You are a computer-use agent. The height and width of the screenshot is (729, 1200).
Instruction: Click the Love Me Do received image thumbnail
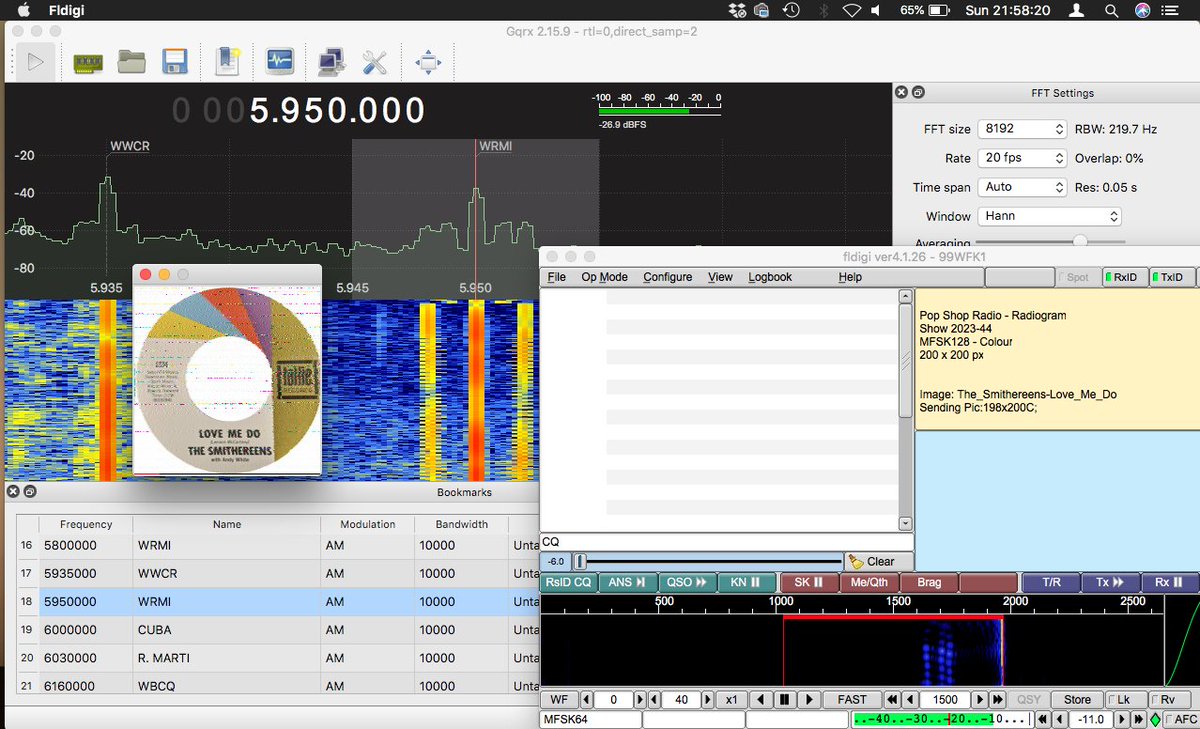[x=227, y=378]
